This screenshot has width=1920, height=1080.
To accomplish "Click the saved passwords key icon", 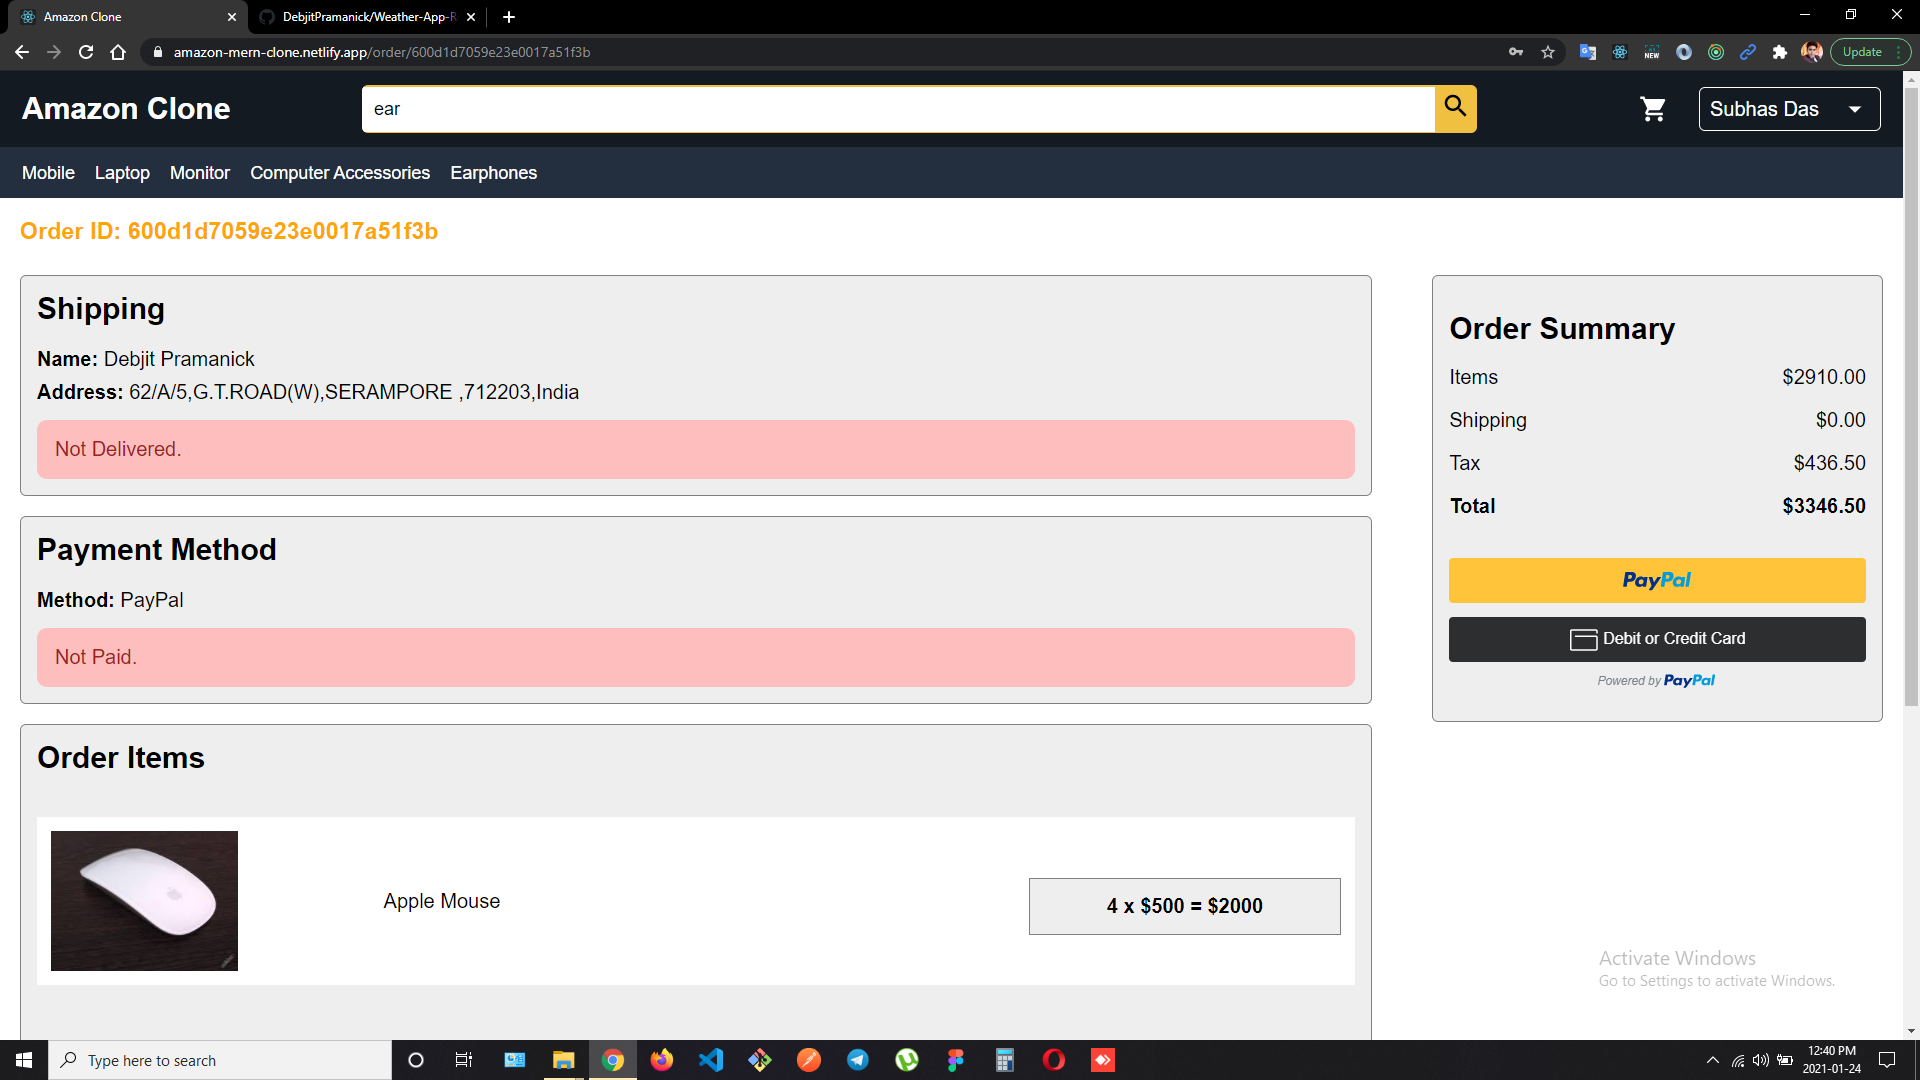I will tap(1516, 52).
